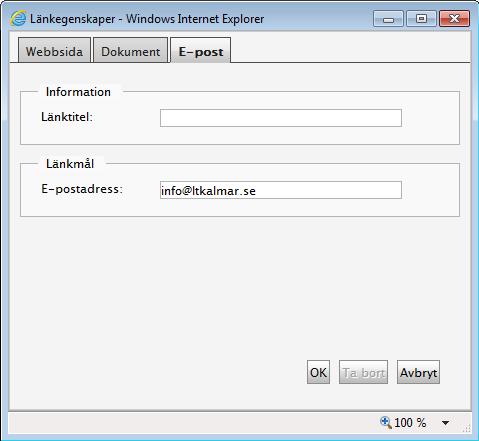Screen dimensions: 479x441
Task: Minimize the Länkegenskaper window
Action: (388, 19)
